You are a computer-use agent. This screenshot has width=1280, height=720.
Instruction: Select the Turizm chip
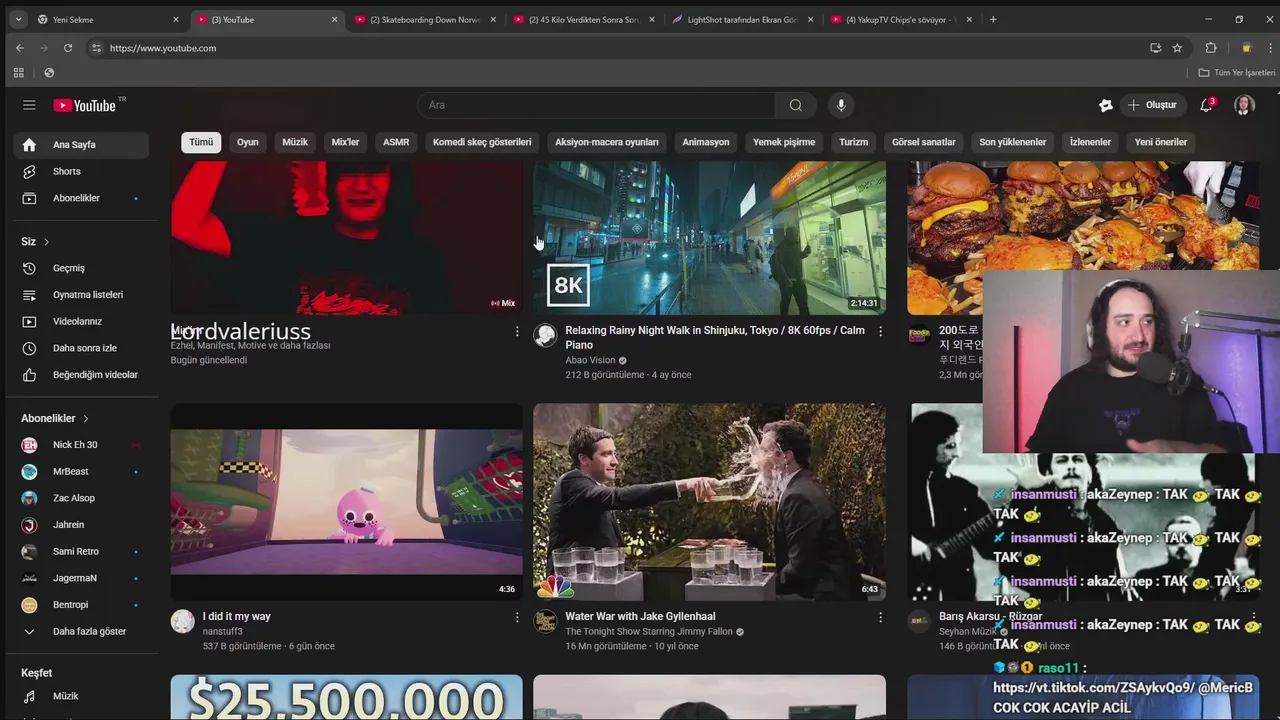(854, 142)
